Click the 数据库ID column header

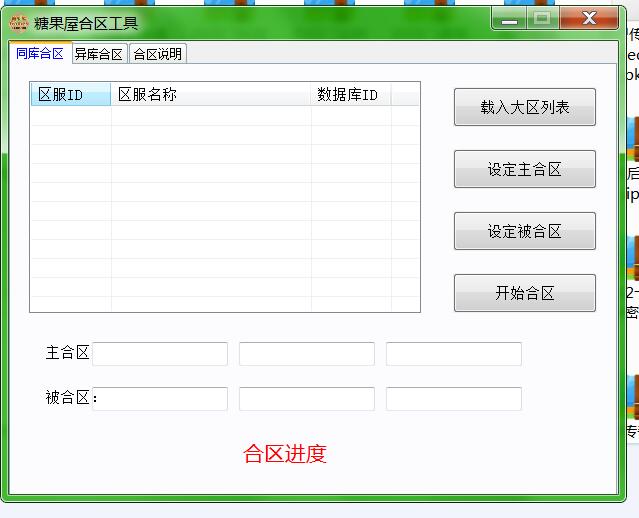tap(350, 95)
